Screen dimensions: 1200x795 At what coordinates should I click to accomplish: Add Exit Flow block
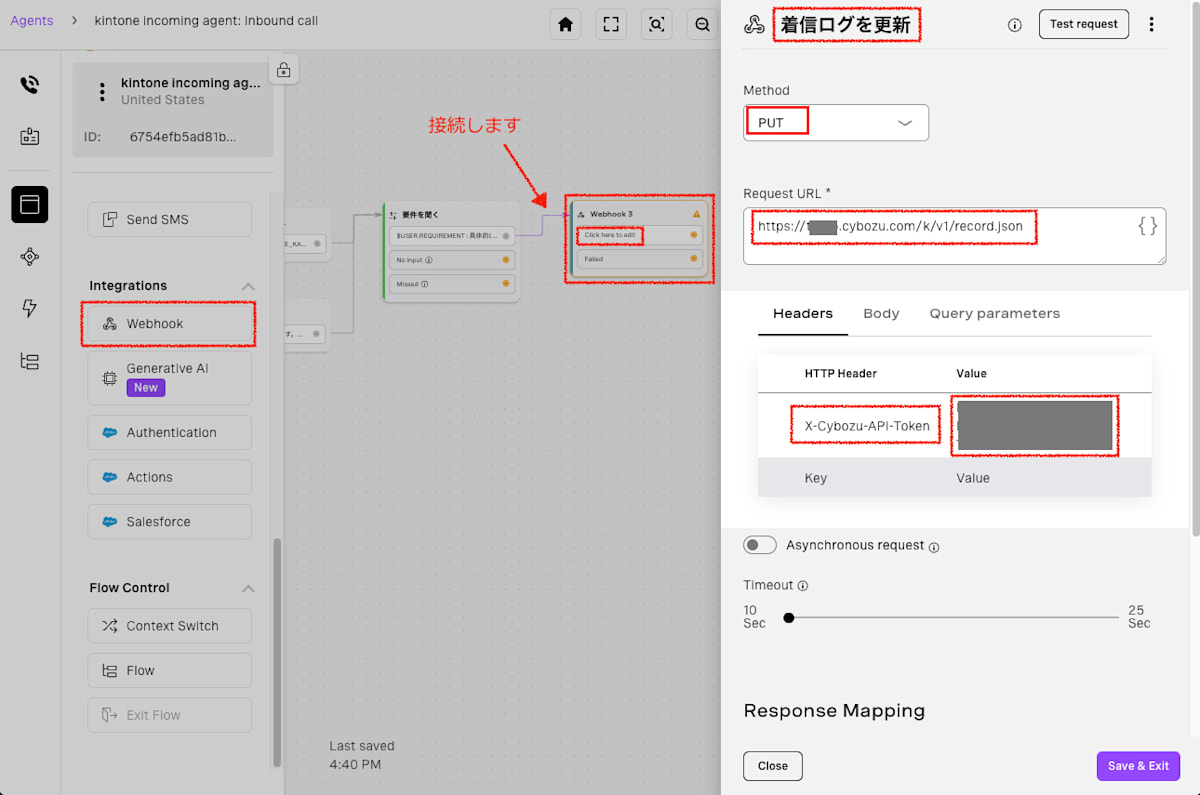(170, 715)
